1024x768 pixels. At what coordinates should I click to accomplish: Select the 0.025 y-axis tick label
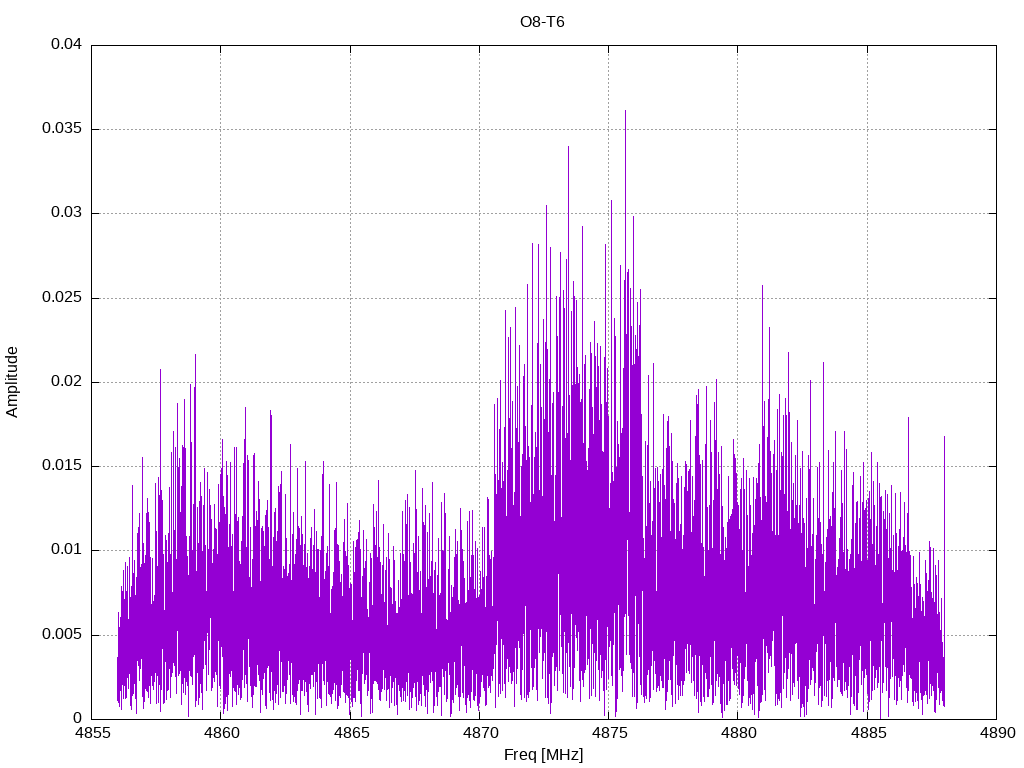[x=63, y=298]
